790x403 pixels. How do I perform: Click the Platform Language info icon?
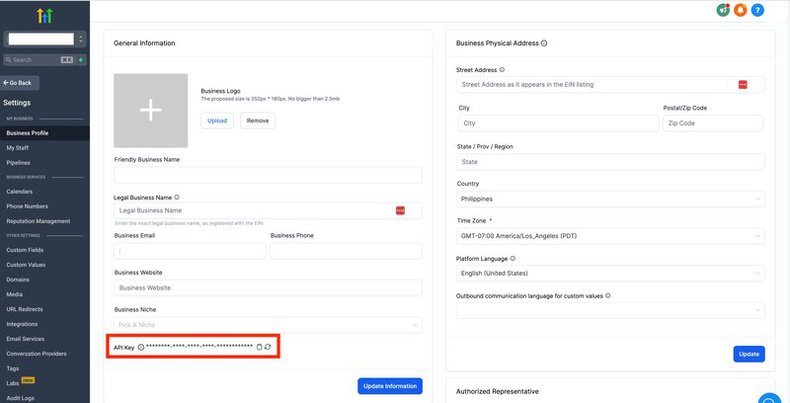[x=512, y=258]
